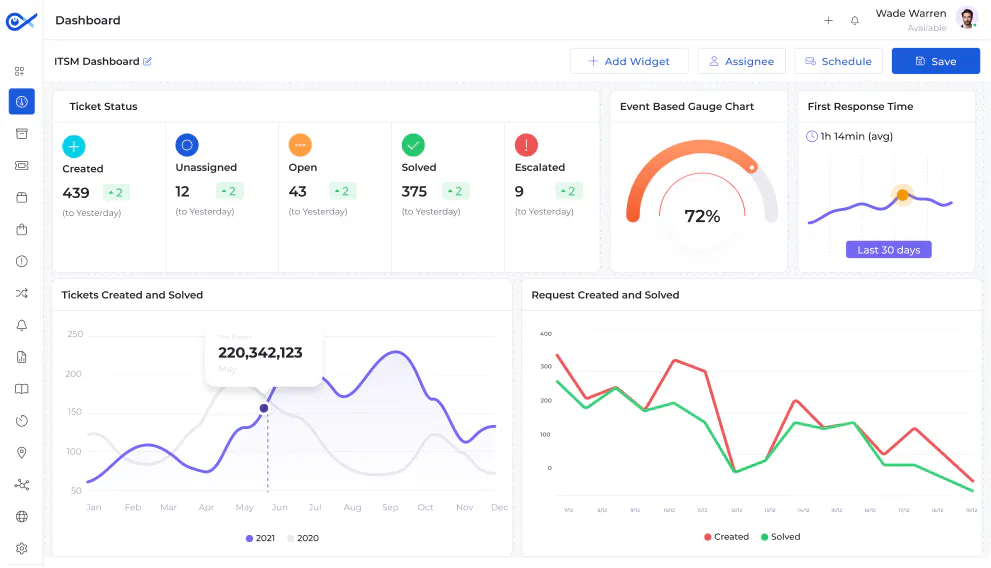Click the 375 Solved count

[x=415, y=191]
